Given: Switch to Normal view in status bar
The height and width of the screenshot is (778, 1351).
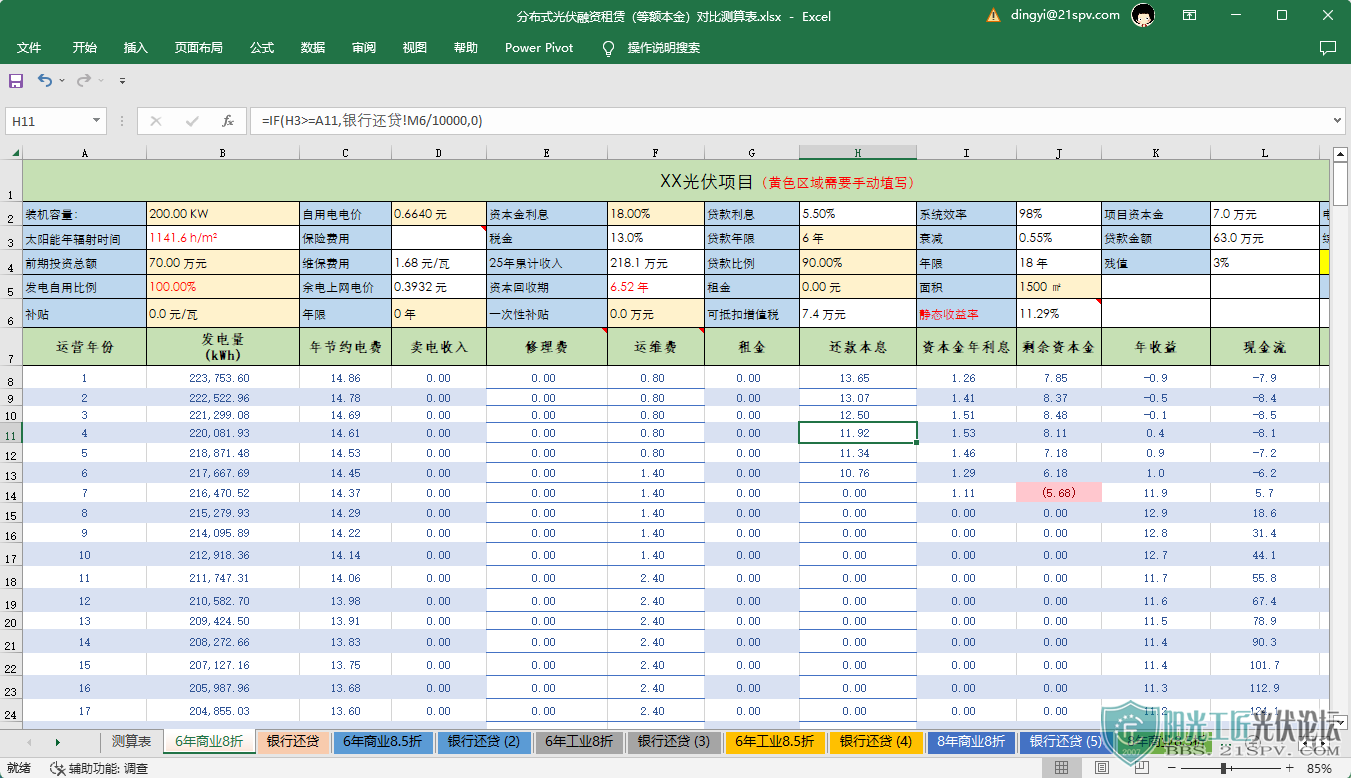Looking at the screenshot, I should pyautogui.click(x=1062, y=768).
